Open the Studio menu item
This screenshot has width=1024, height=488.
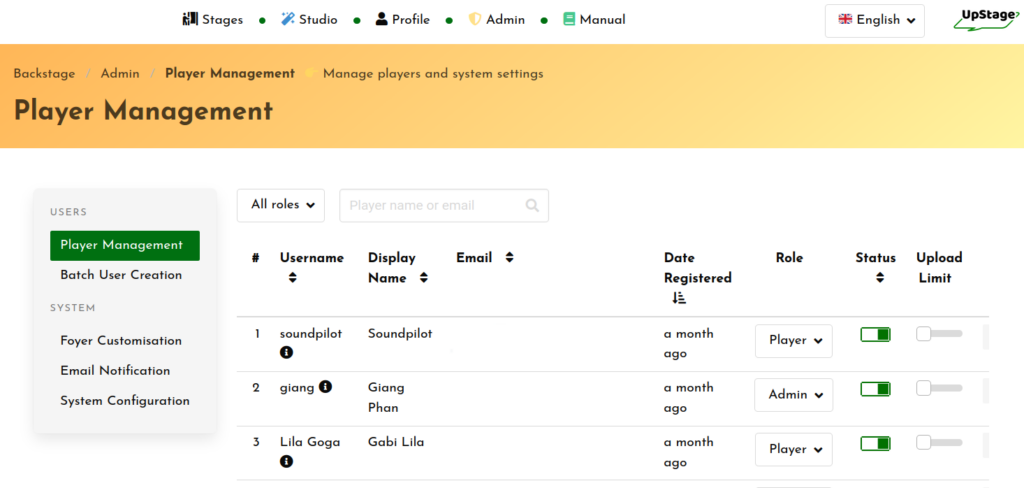pos(310,20)
